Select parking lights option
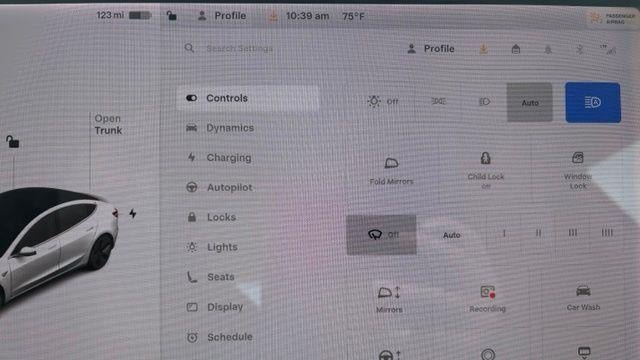This screenshot has height=360, width=640. 439,101
